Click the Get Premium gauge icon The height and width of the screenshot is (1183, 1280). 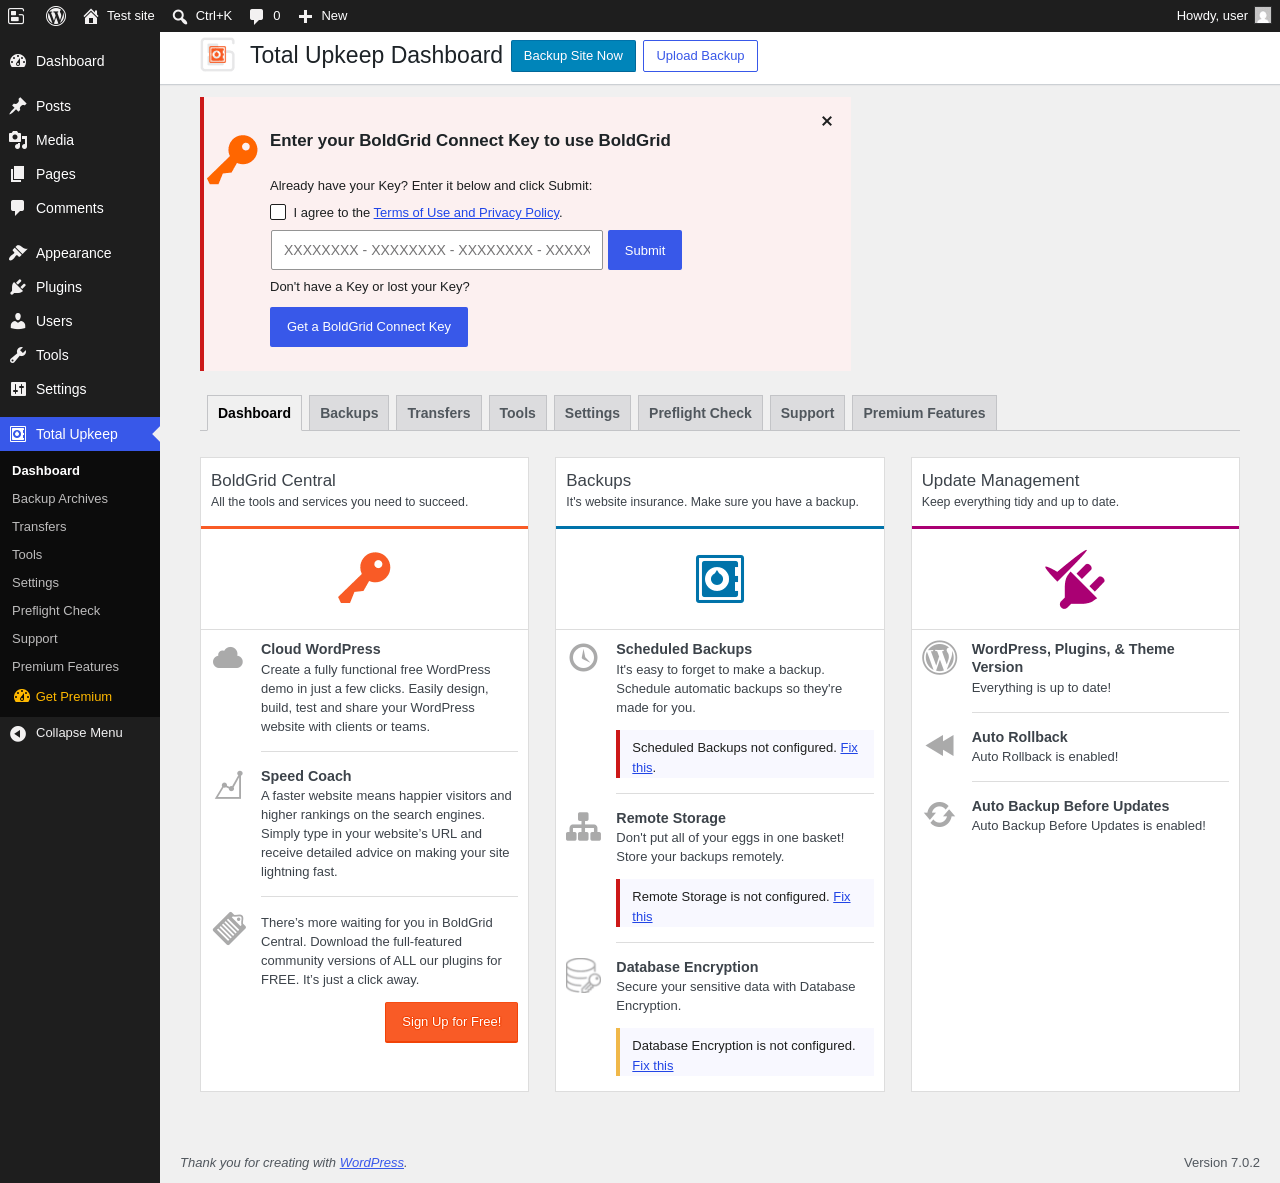[22, 696]
